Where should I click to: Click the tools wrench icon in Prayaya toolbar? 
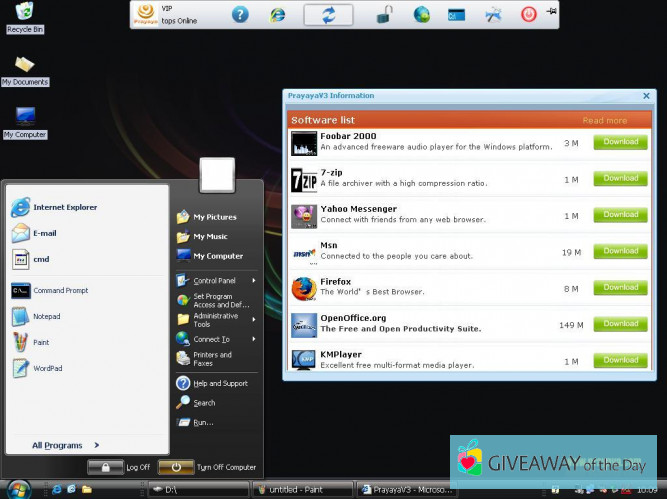[493, 14]
